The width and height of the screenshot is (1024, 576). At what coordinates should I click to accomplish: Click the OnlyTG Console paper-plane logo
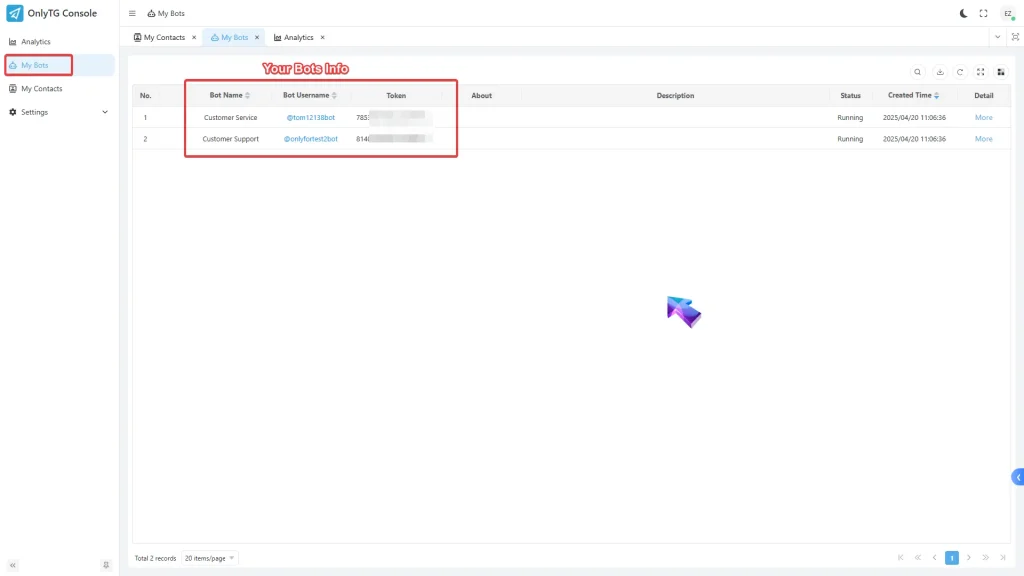coord(13,12)
